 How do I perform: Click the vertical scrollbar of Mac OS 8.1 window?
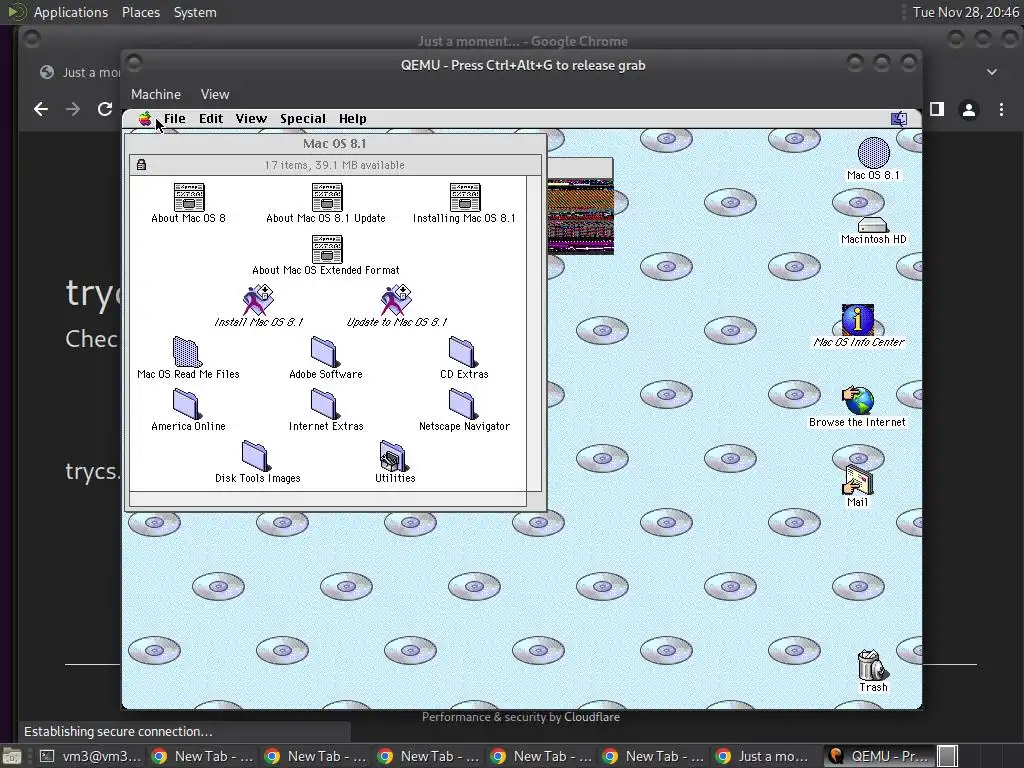click(534, 333)
